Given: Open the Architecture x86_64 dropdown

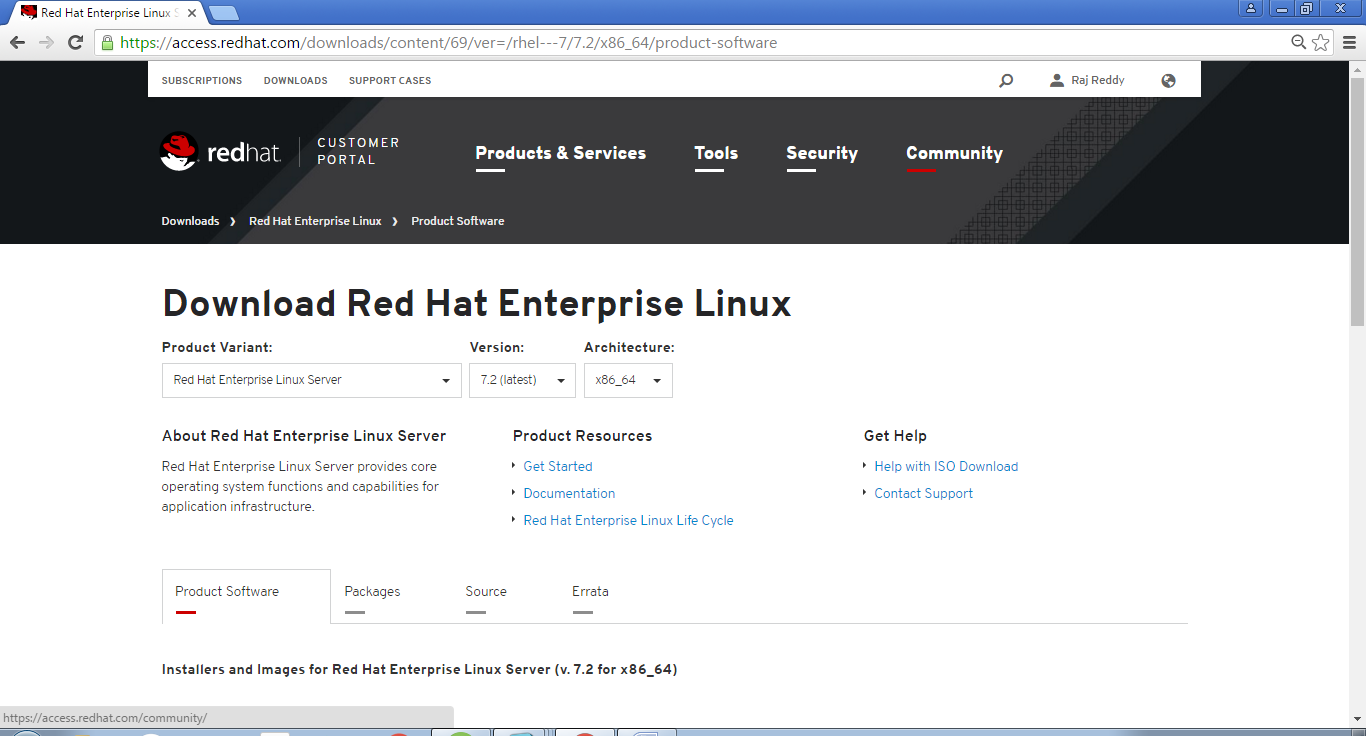Looking at the screenshot, I should pyautogui.click(x=628, y=381).
